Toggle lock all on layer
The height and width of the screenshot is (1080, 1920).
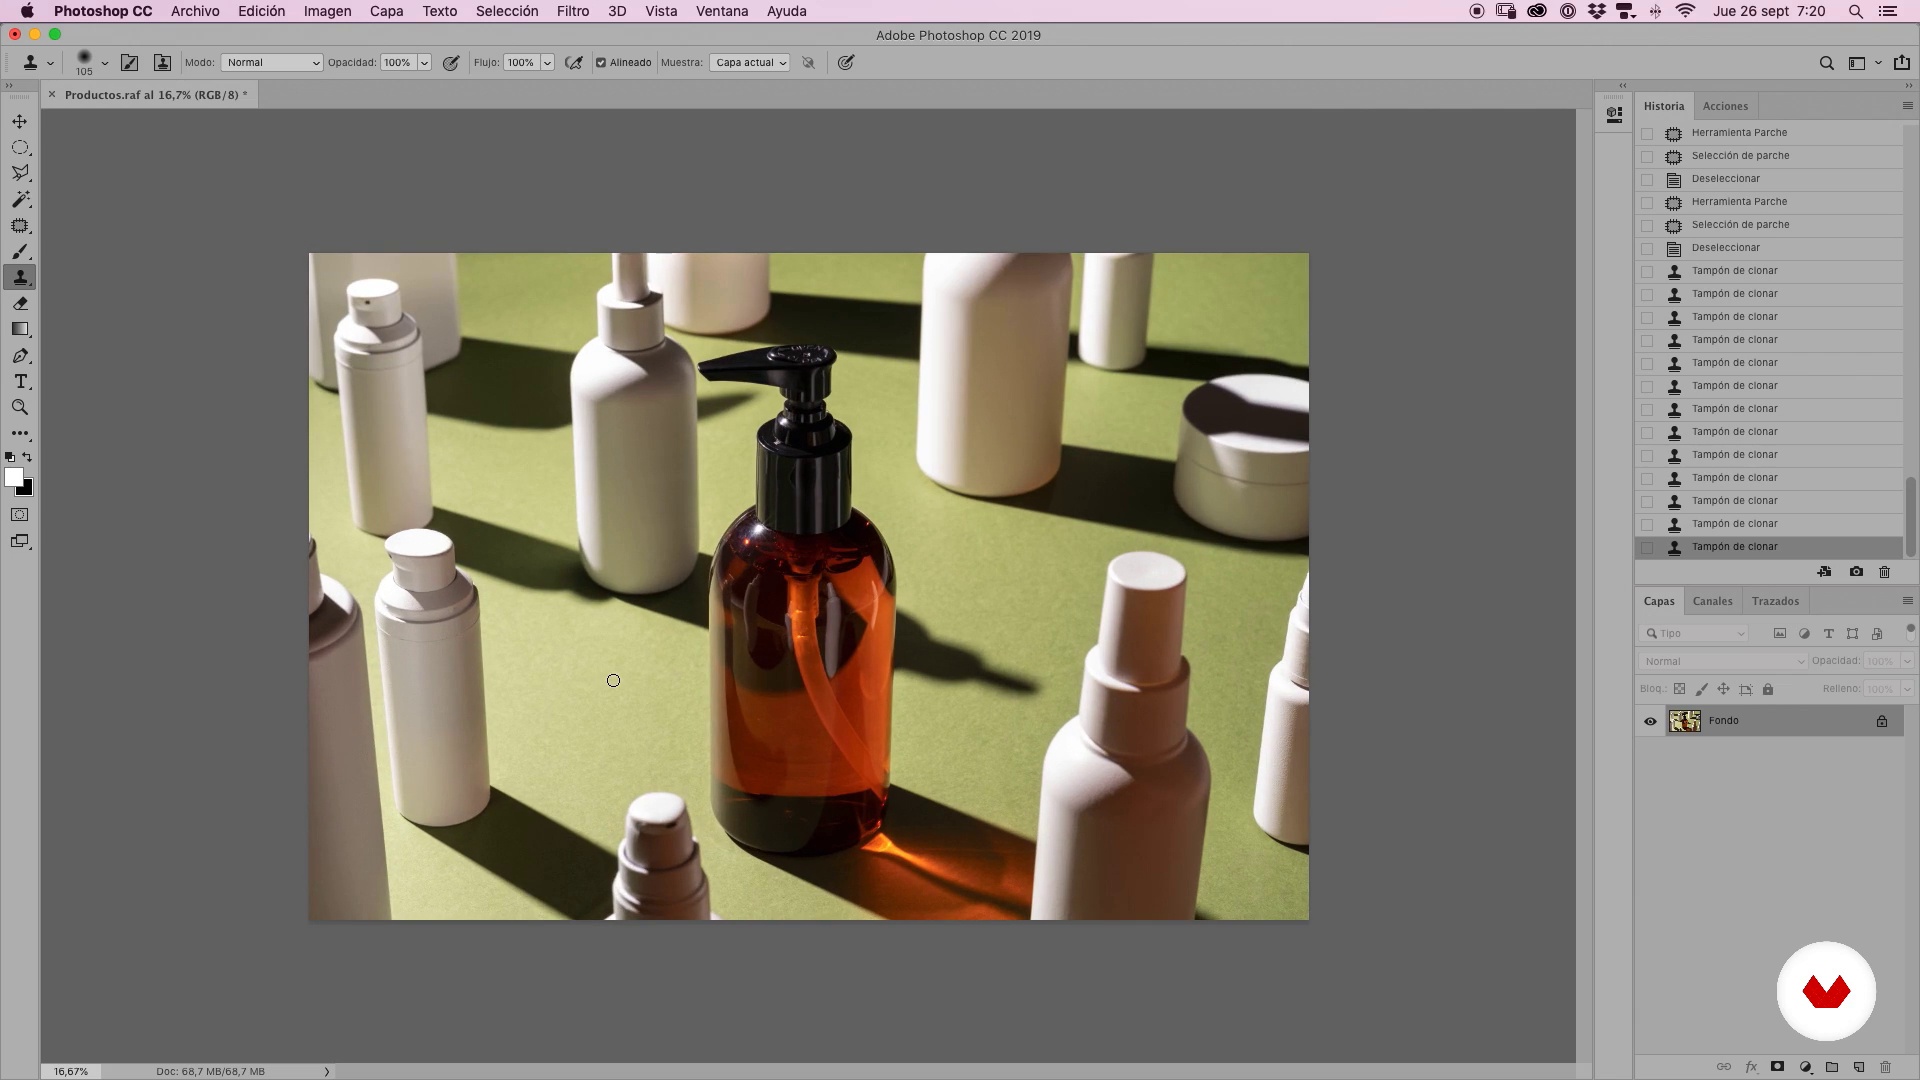1768,689
